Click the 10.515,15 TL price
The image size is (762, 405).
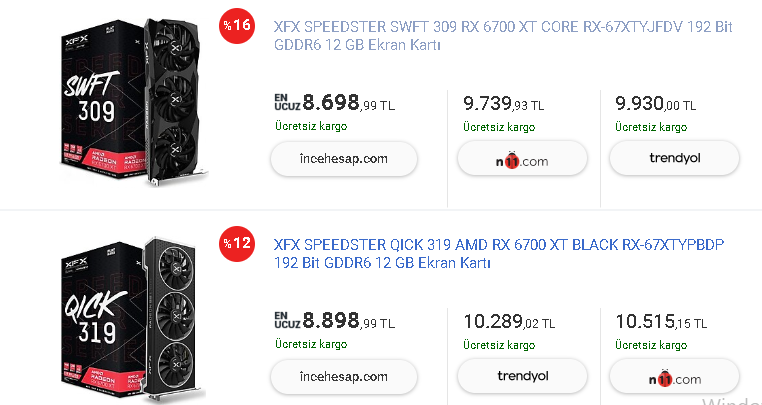tap(661, 321)
